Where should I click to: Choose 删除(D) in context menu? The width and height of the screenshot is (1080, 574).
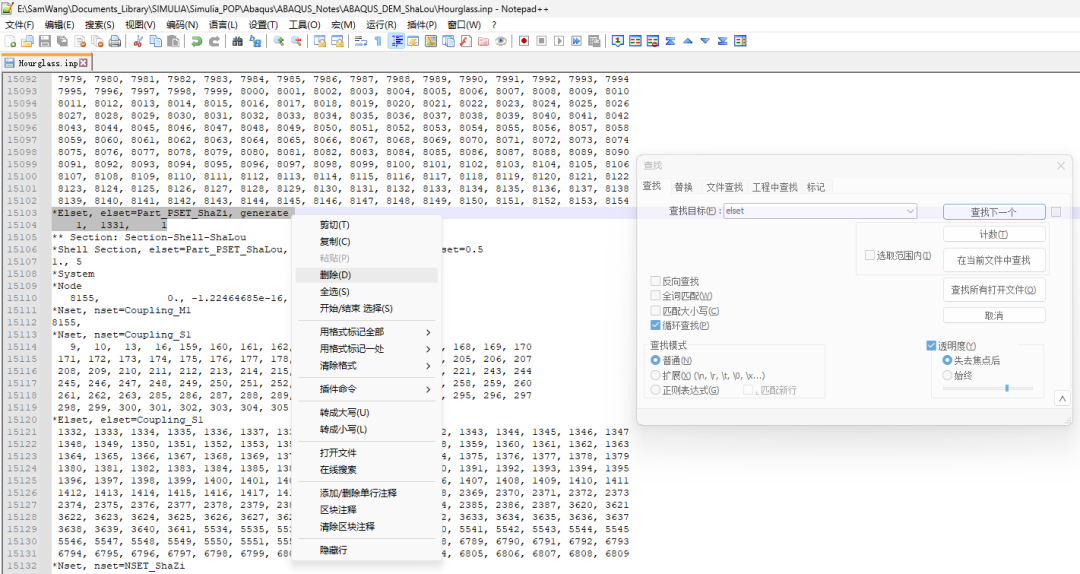368,275
